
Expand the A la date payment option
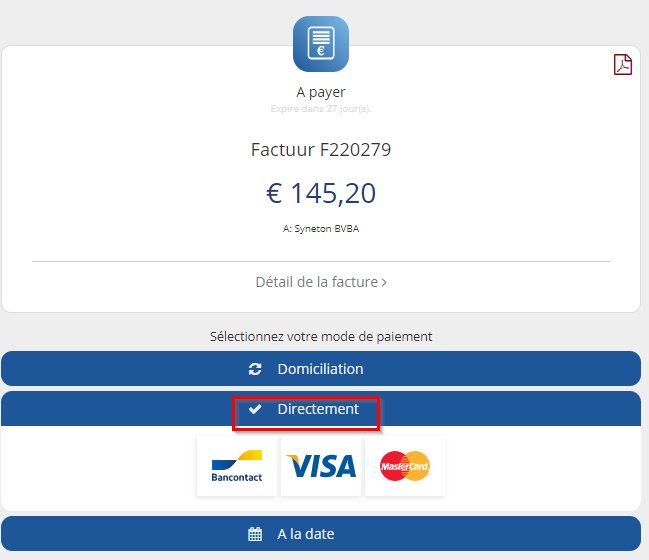[x=321, y=534]
